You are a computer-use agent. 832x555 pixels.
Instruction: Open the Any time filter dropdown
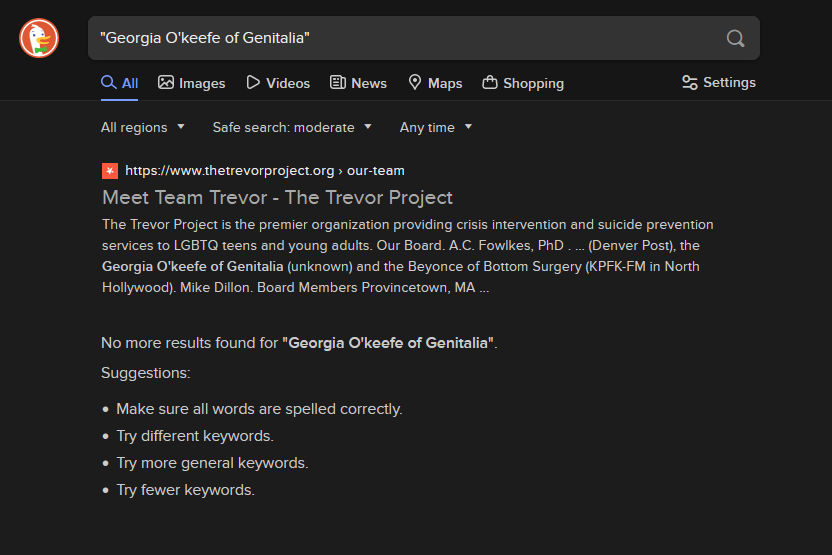pos(436,127)
